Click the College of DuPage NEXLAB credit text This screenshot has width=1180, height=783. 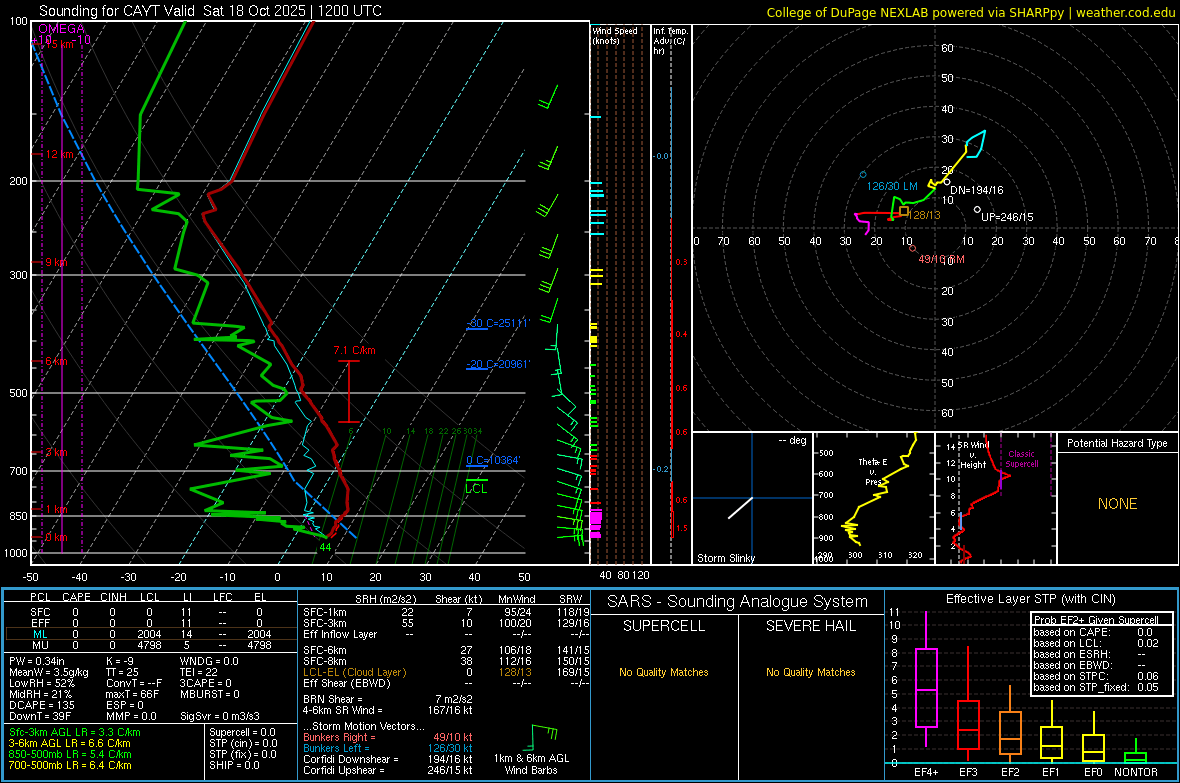(971, 12)
